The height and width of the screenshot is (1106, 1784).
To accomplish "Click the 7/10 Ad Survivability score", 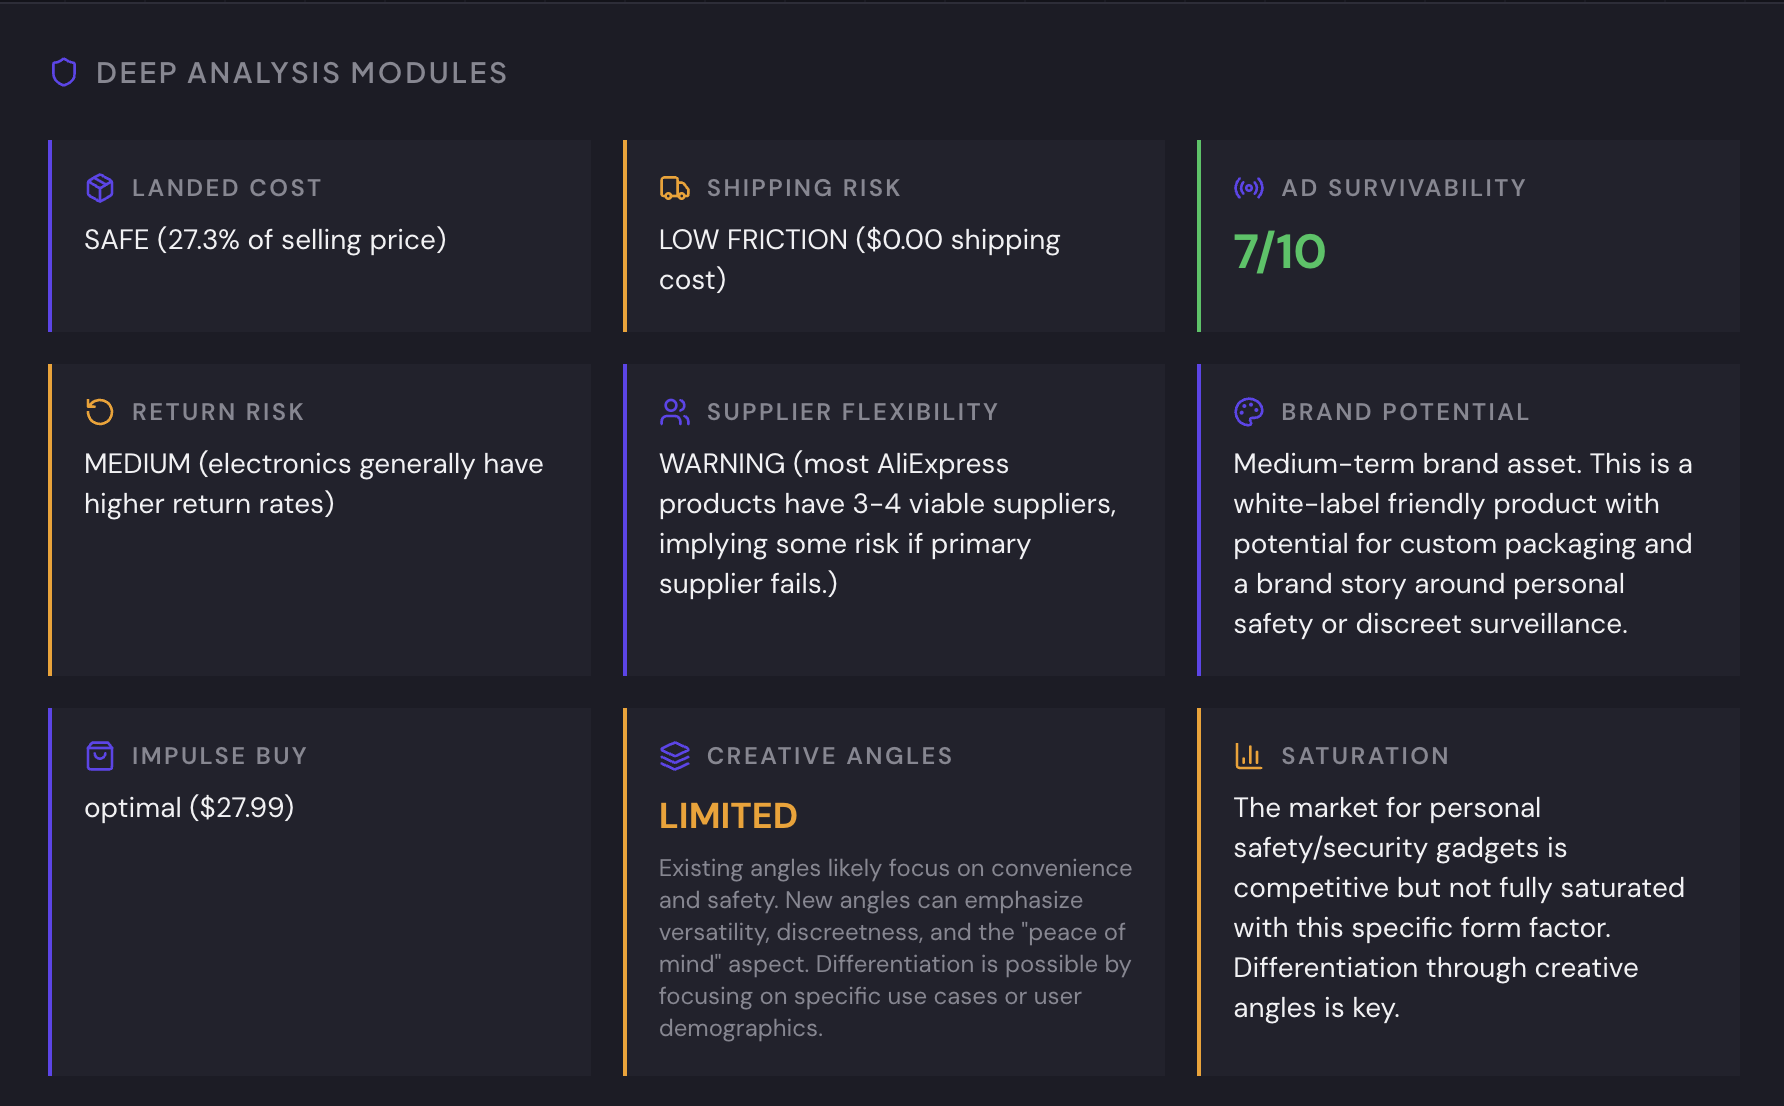I will pyautogui.click(x=1279, y=252).
